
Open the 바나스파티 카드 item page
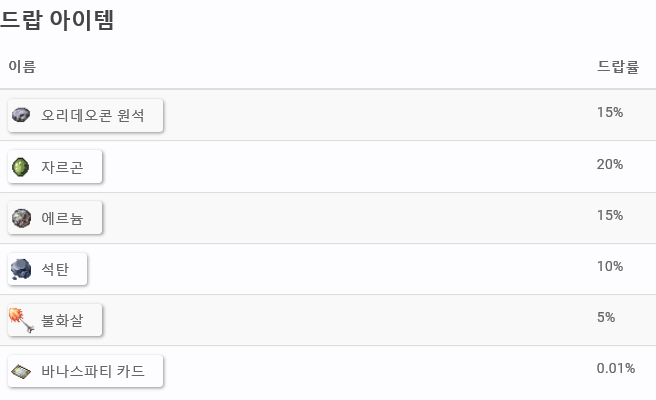click(85, 371)
